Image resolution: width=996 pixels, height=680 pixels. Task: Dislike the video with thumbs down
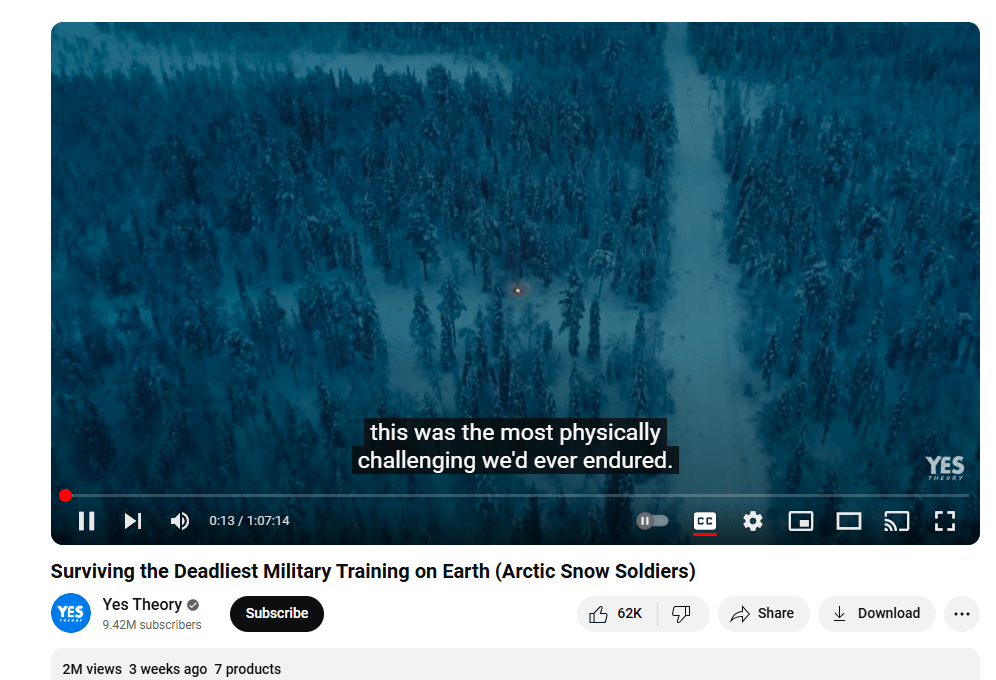pos(682,614)
